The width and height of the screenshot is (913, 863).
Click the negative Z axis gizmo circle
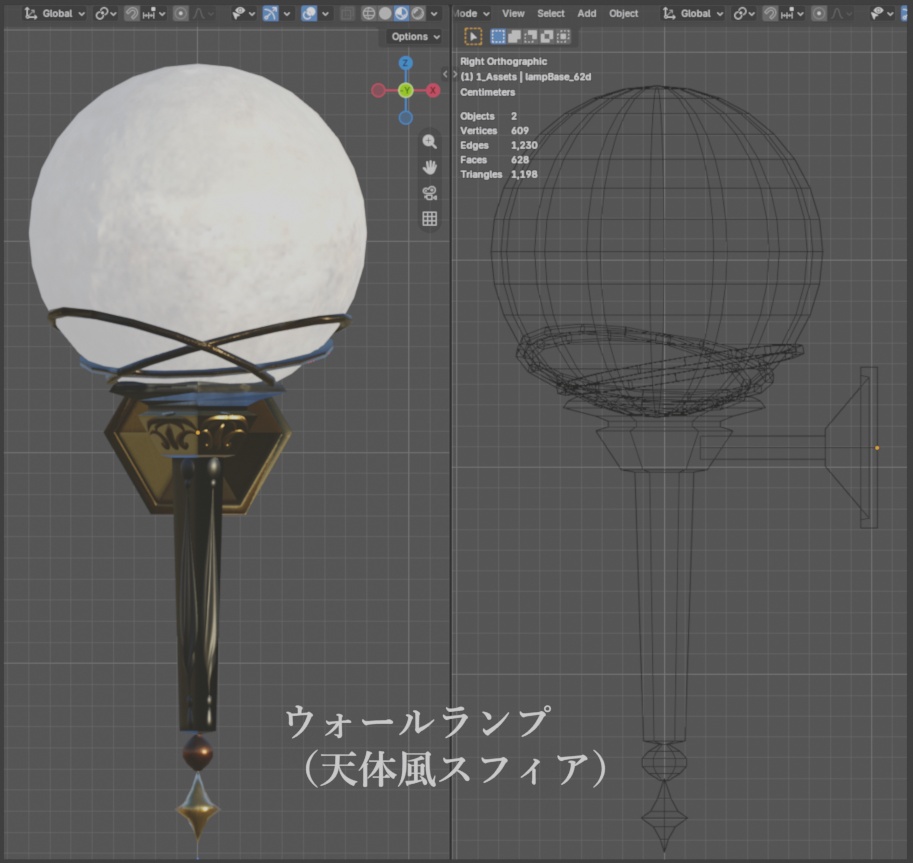pos(406,118)
